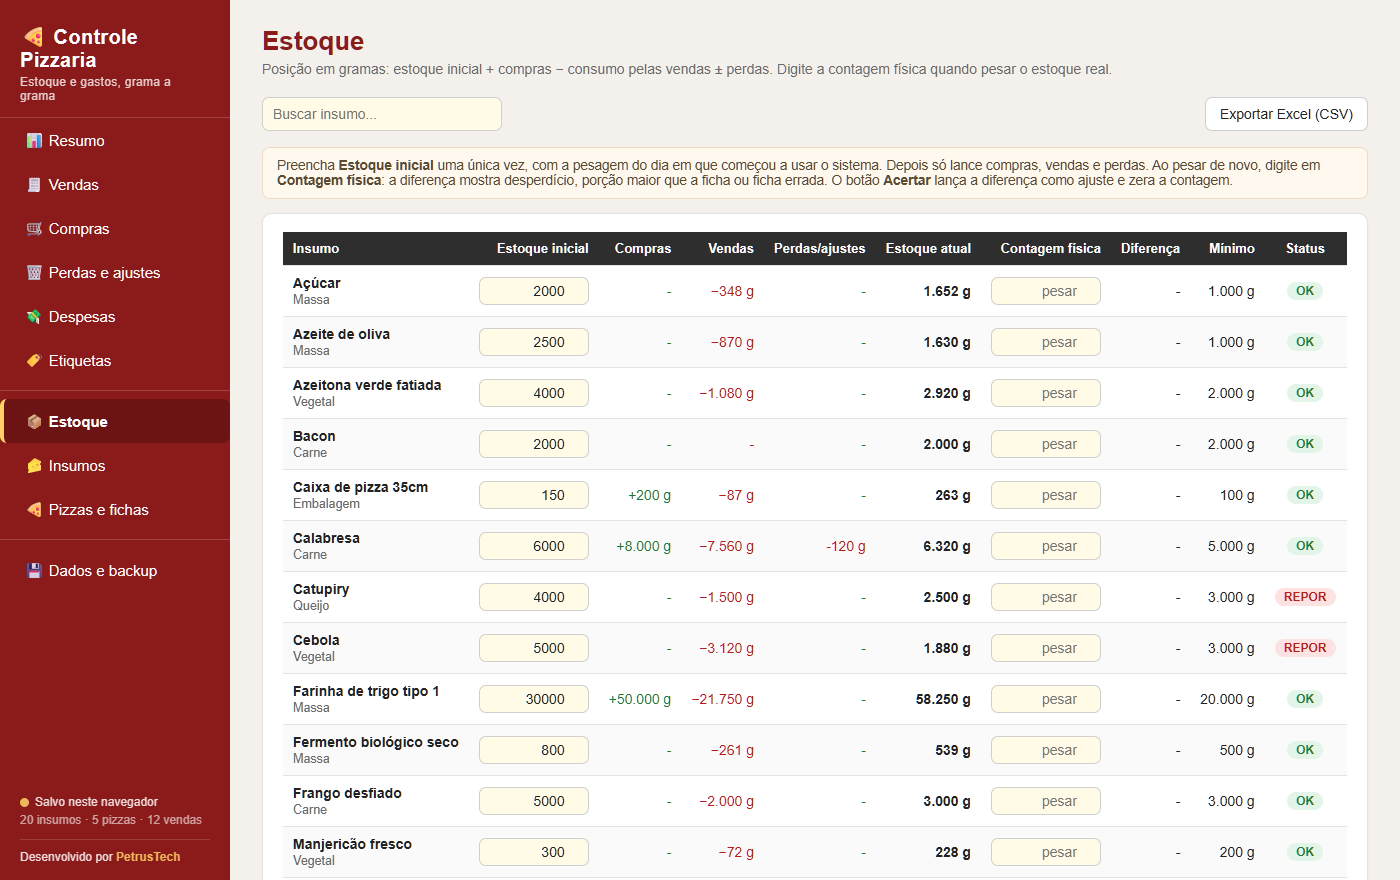Image resolution: width=1400 pixels, height=880 pixels.
Task: Navigate to Perdas e ajustes
Action: (x=115, y=273)
